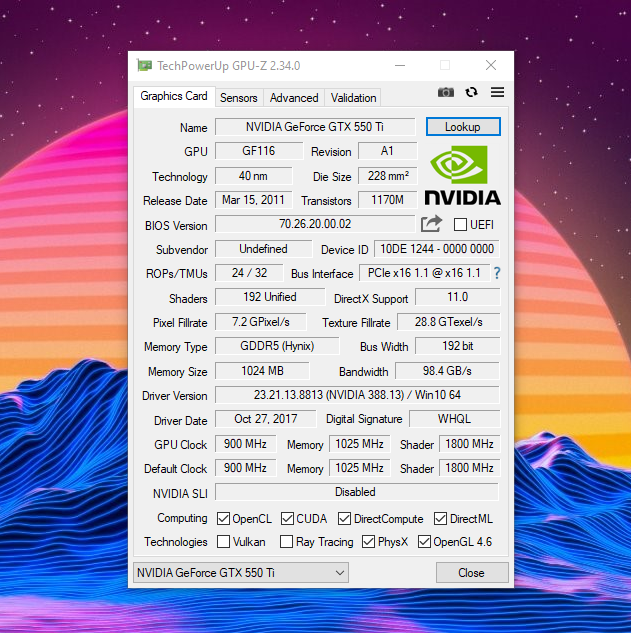Click the Driver Version field 23.21.13.8813

point(357,395)
